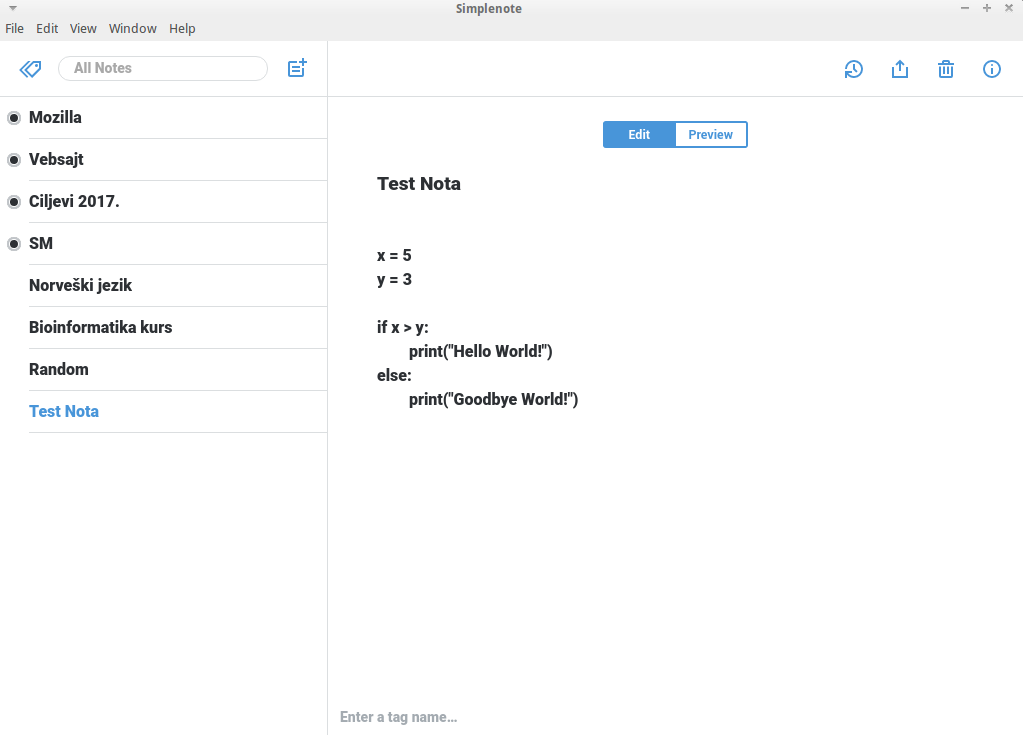This screenshot has height=735, width=1023.
Task: Click the share note icon
Action: pos(899,69)
